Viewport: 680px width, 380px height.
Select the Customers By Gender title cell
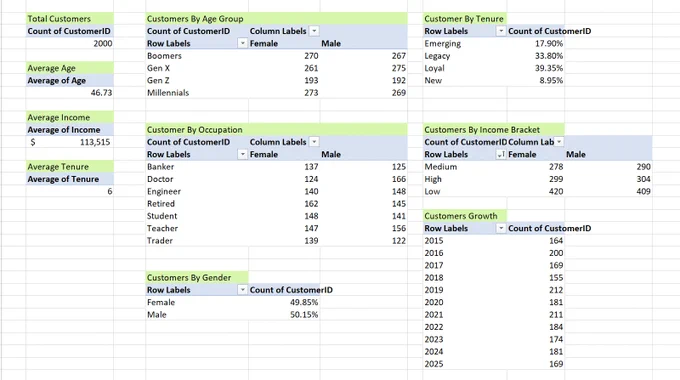(197, 278)
